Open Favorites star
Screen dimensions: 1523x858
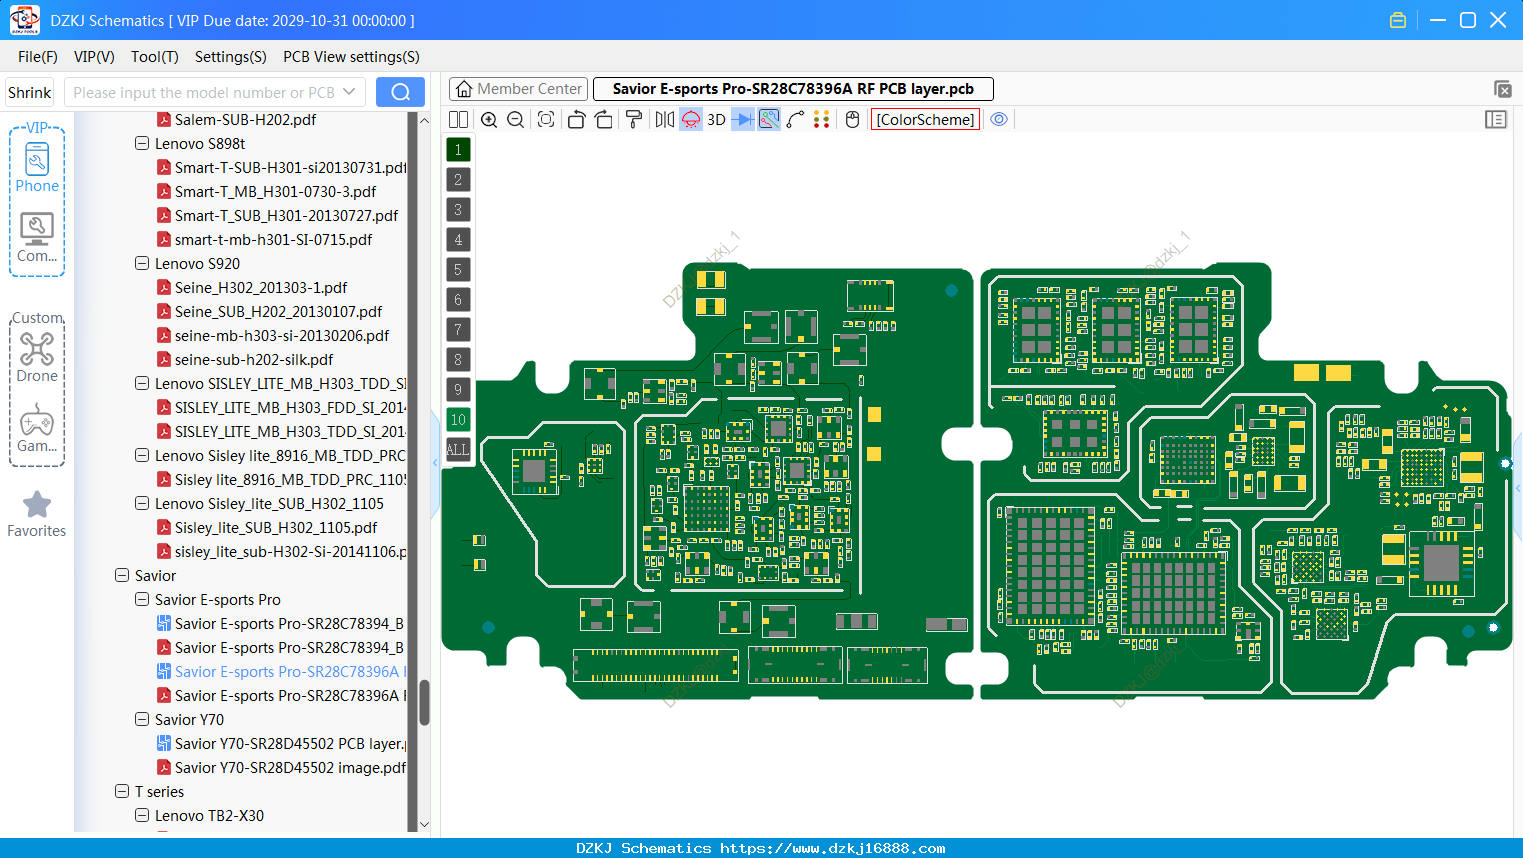pos(37,514)
